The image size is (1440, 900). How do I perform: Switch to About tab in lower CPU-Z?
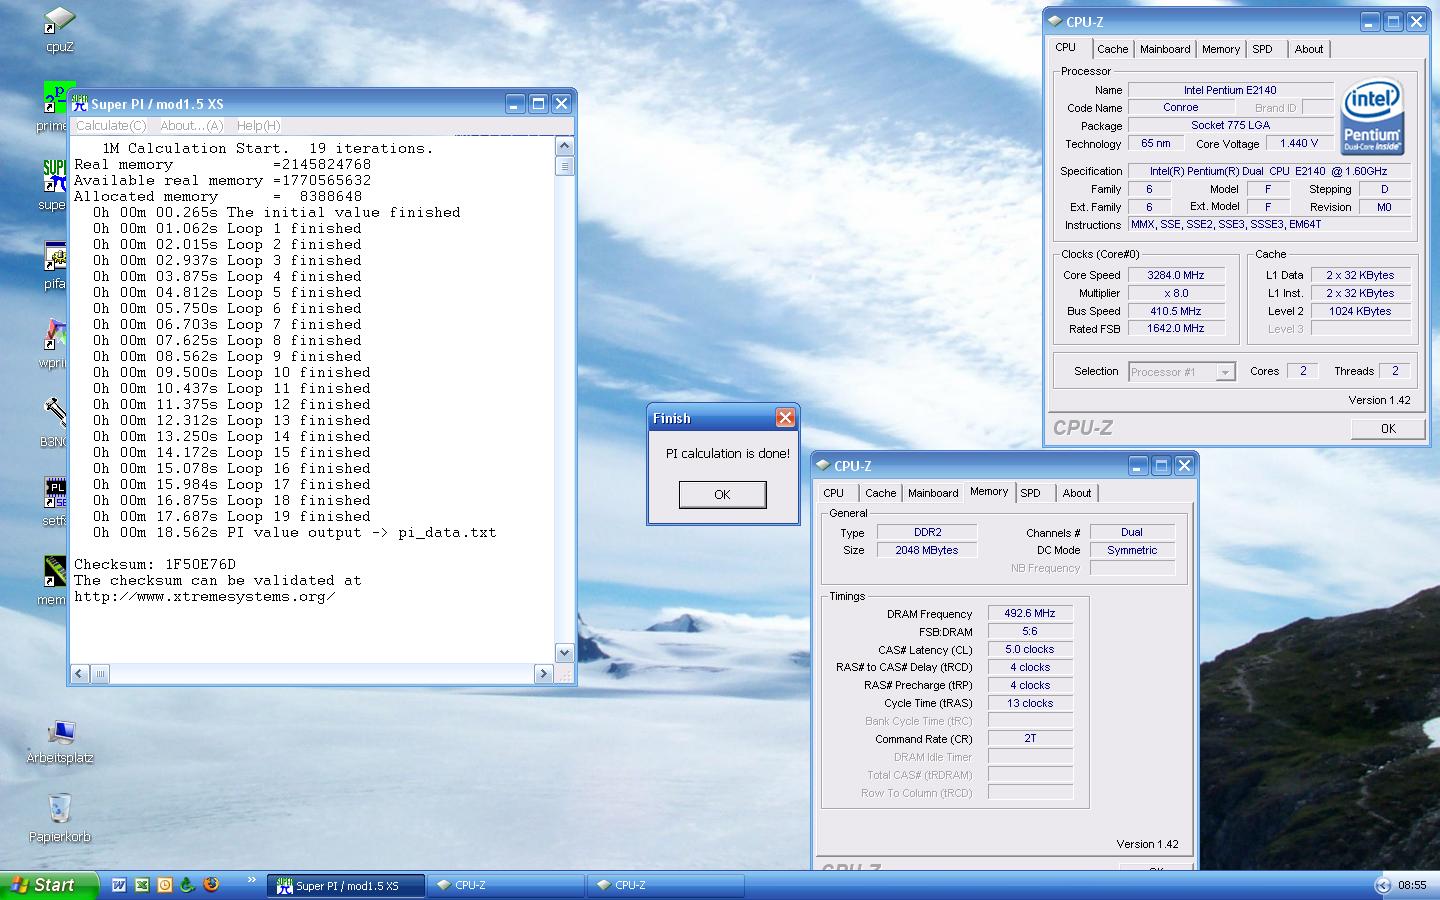1077,493
